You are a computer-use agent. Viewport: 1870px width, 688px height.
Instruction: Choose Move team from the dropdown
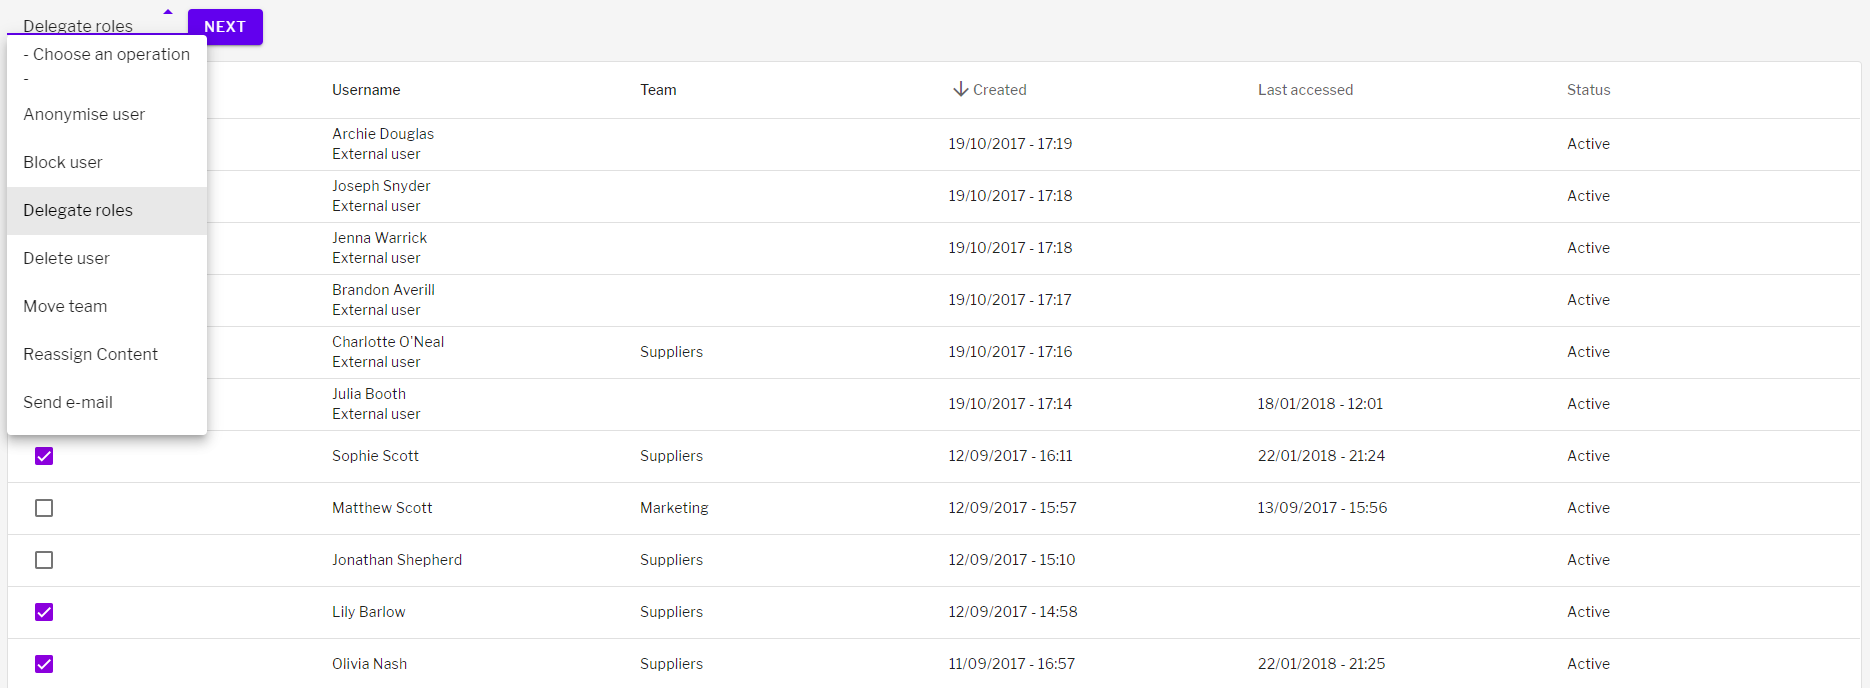[65, 306]
